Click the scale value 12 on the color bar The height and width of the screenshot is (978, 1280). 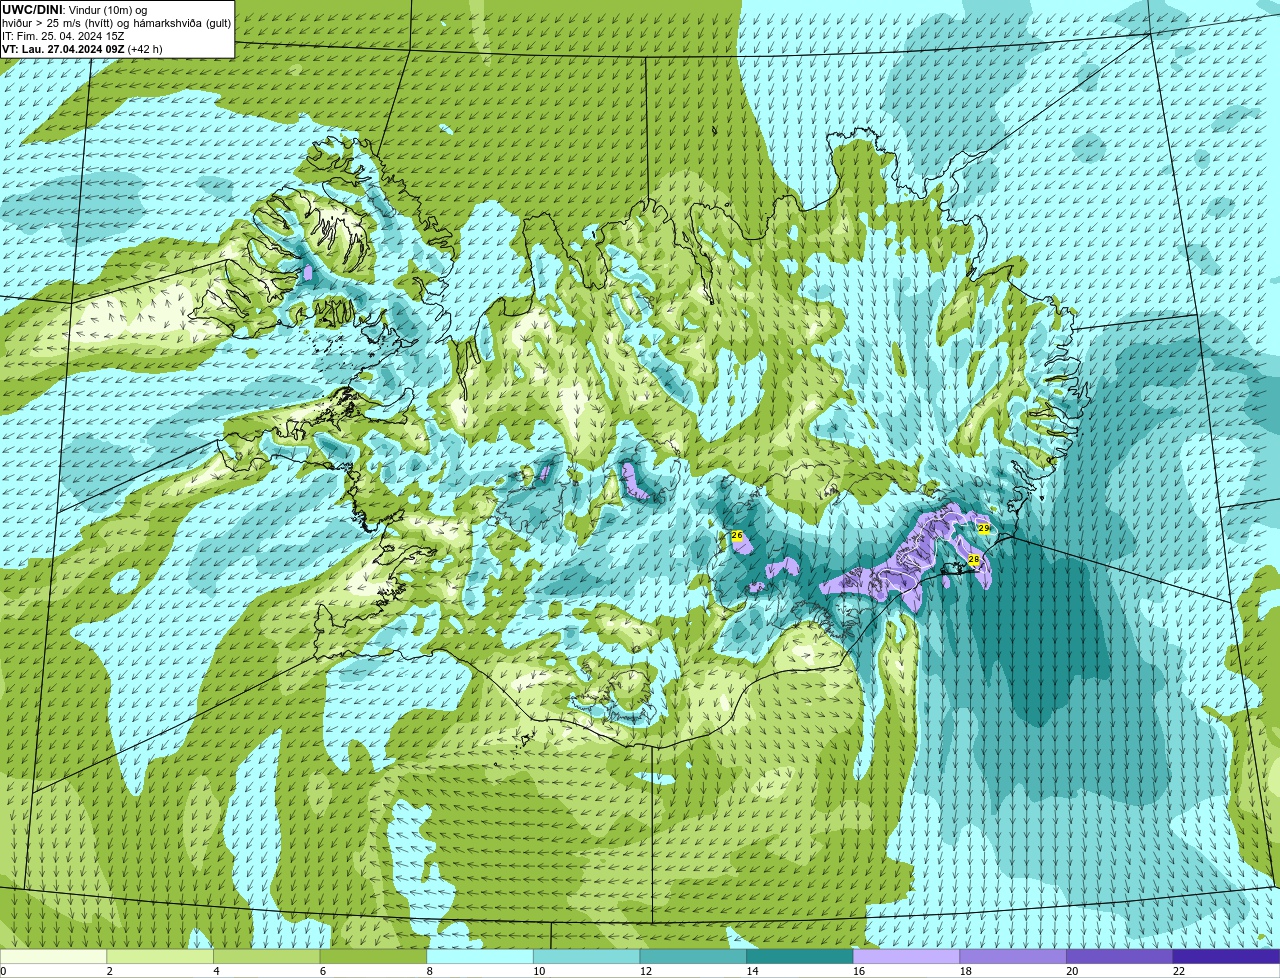(646, 971)
